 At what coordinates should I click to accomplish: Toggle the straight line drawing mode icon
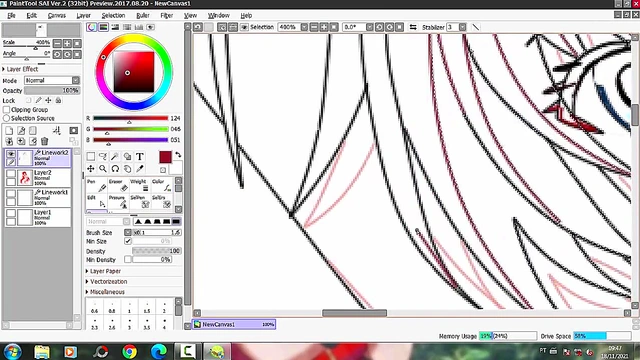point(476,27)
